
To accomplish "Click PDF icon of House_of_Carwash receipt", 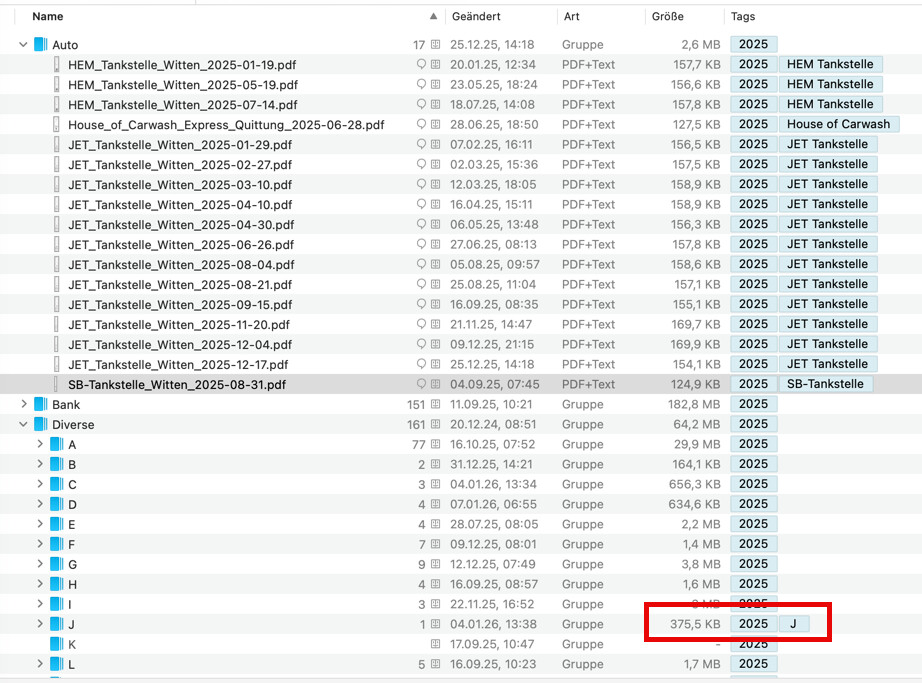I will pos(57,125).
